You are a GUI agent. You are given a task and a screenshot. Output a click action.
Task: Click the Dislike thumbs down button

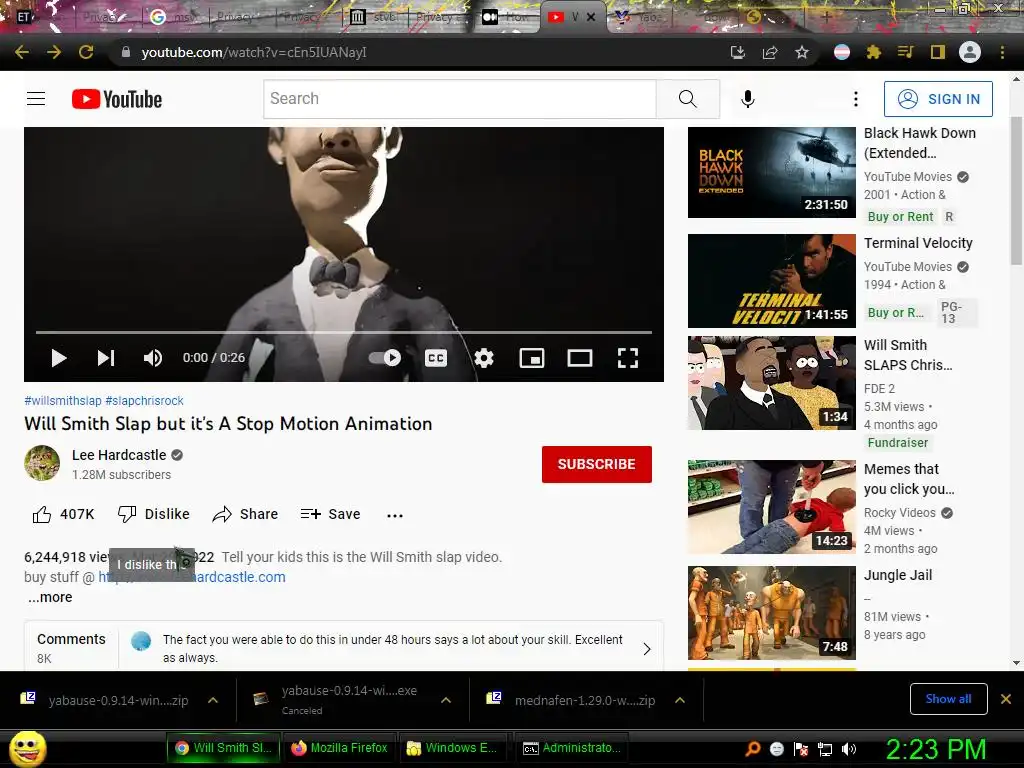coord(153,514)
